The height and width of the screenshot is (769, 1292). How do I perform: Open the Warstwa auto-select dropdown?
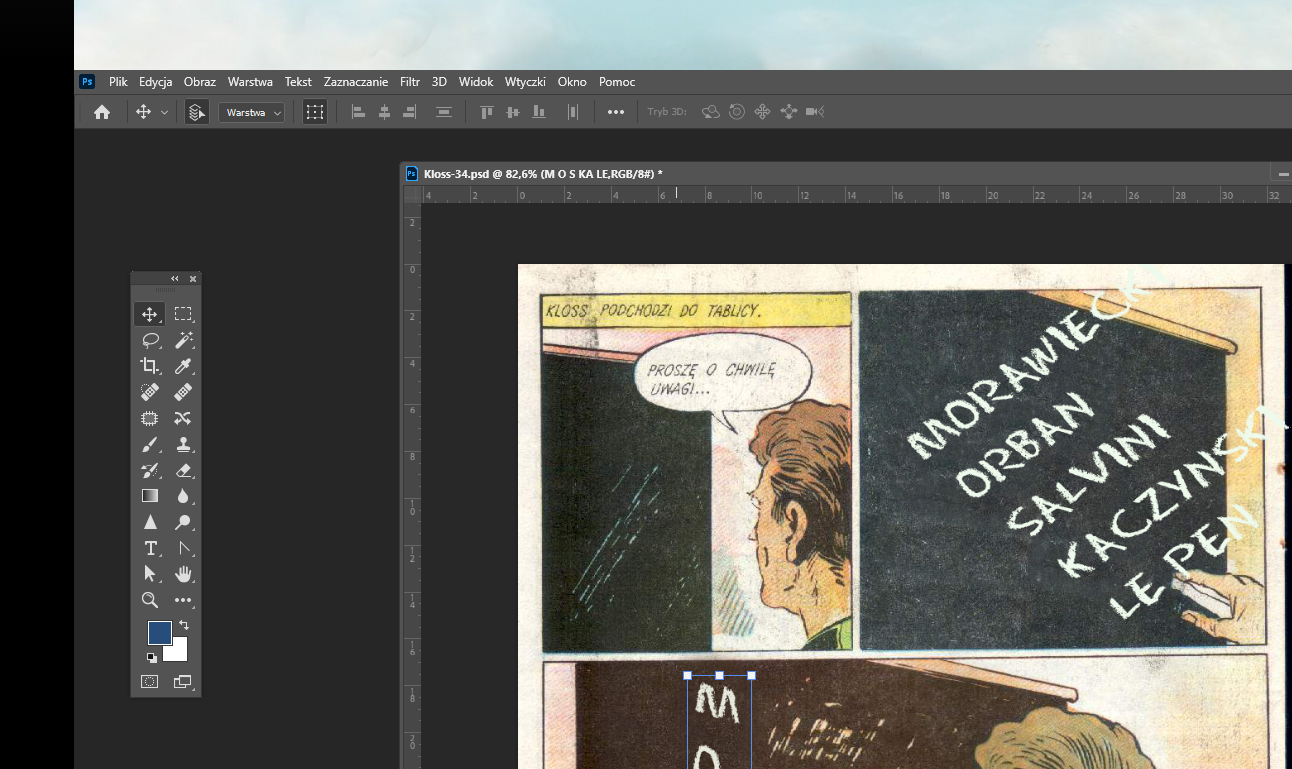click(252, 113)
